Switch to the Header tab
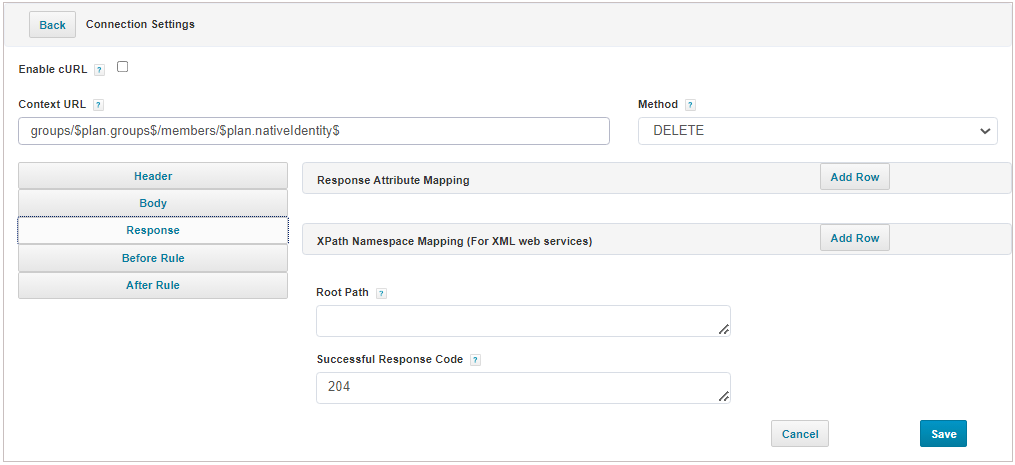This screenshot has width=1015, height=465. coord(153,176)
